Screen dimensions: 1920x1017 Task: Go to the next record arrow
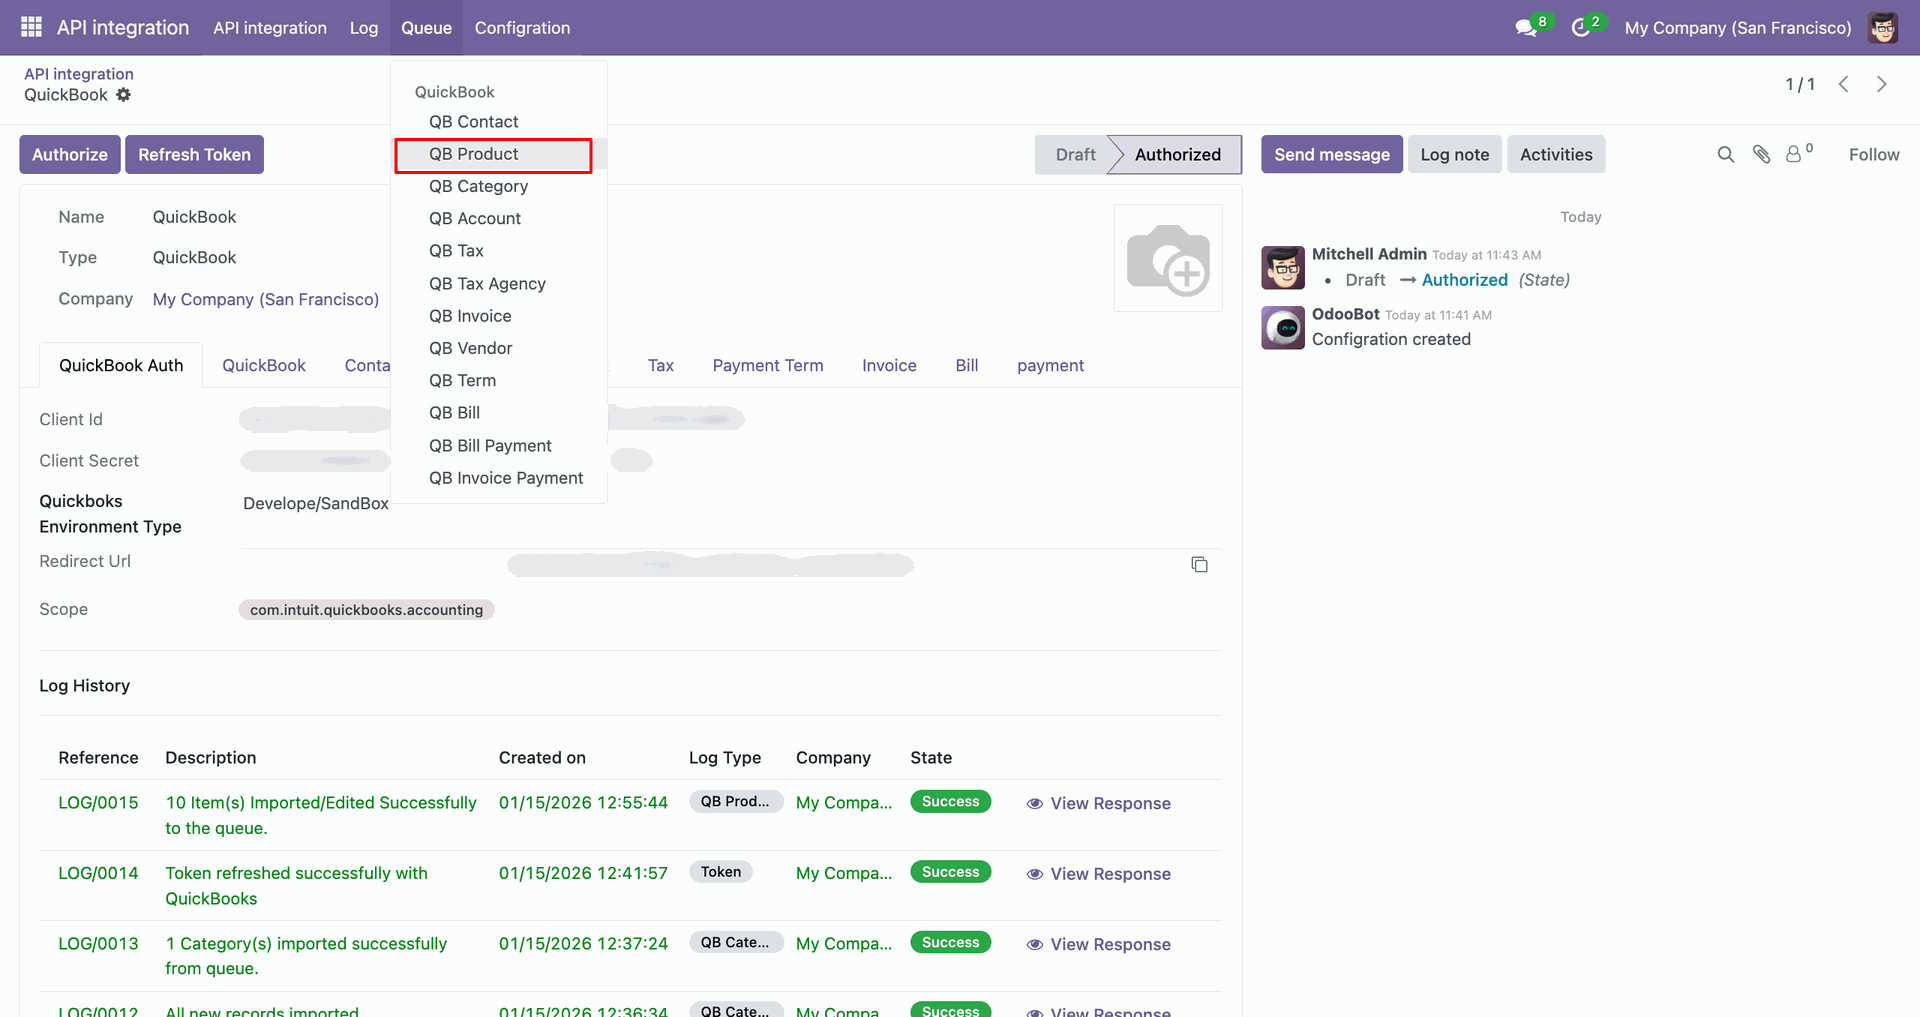1882,84
